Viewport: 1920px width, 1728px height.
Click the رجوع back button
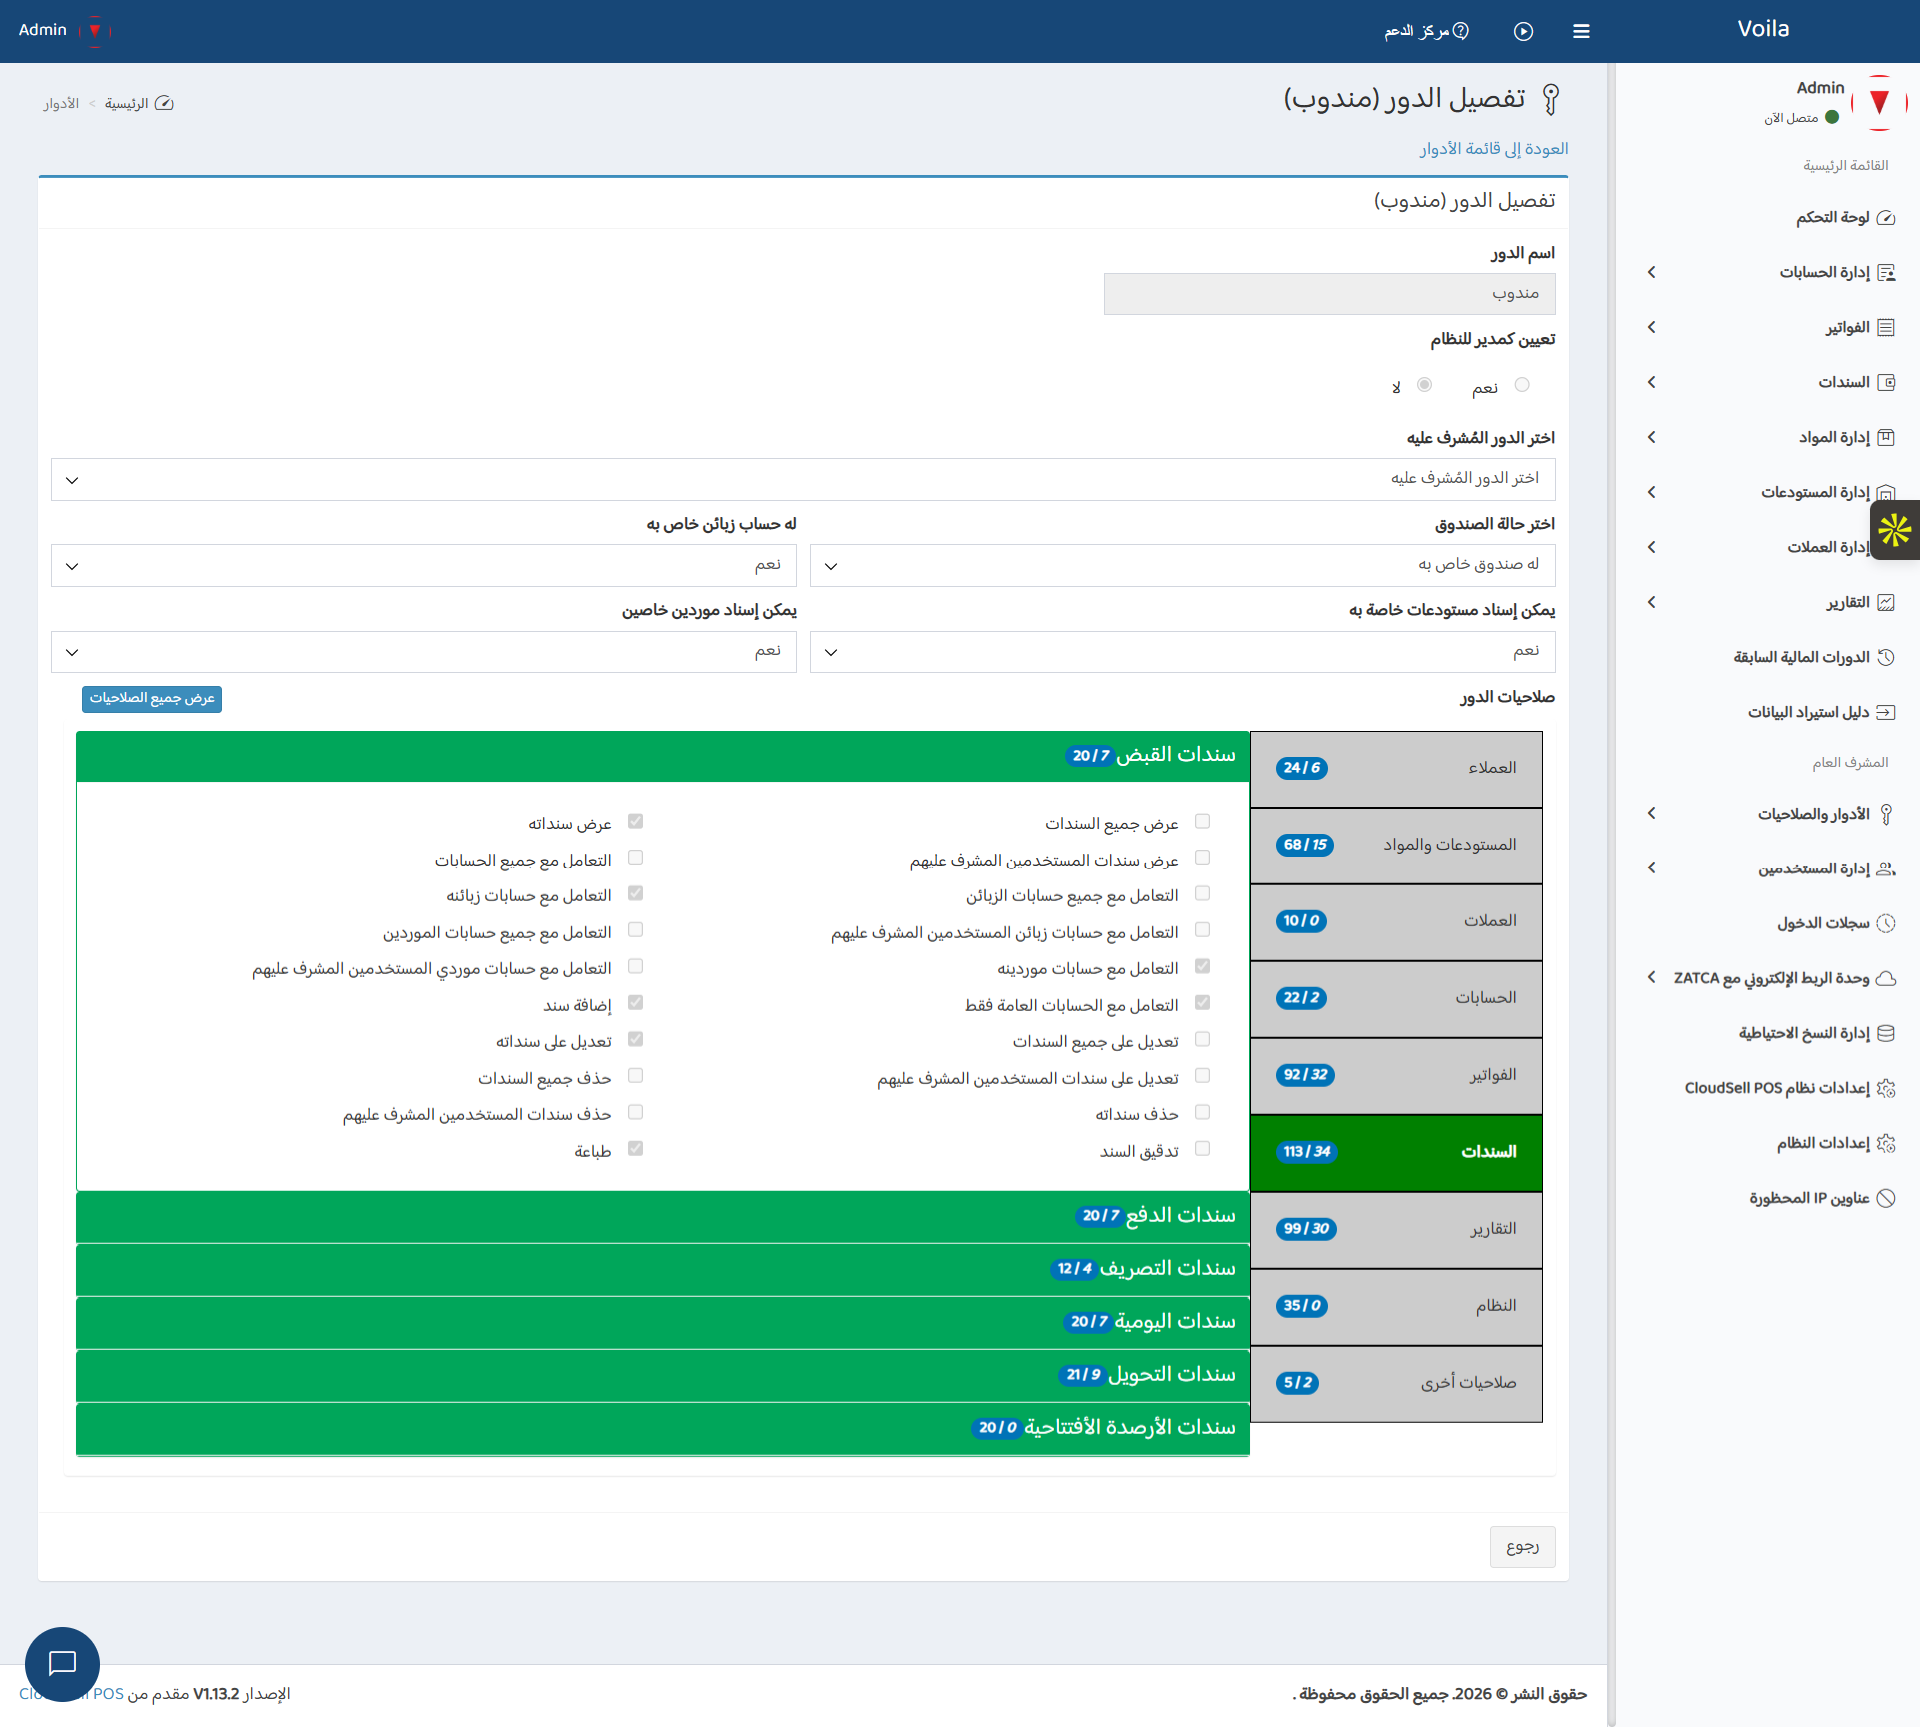point(1522,1546)
